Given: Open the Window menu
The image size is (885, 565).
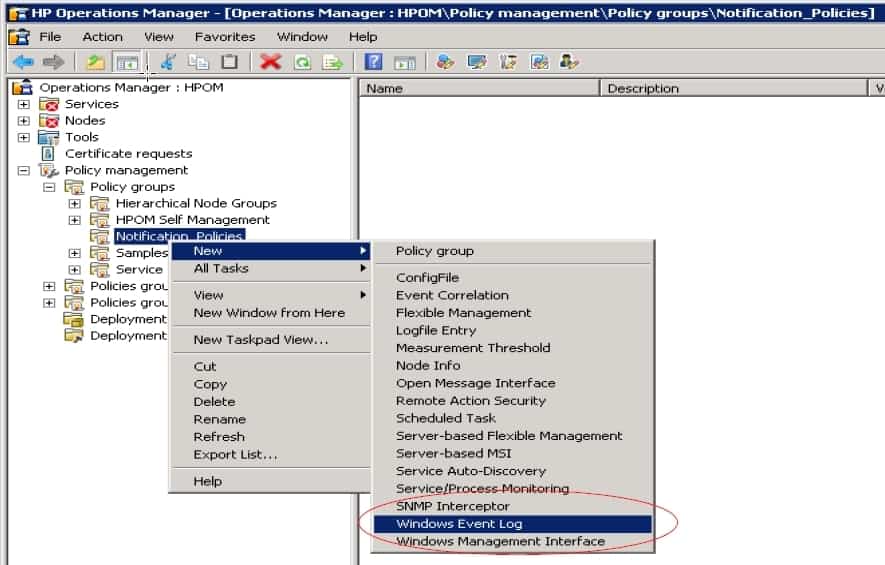Looking at the screenshot, I should 302,37.
